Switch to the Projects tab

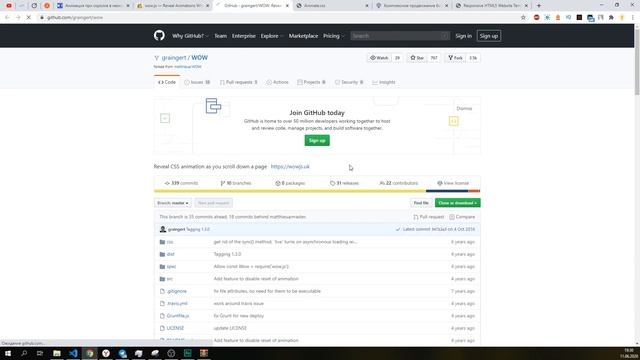click(311, 82)
